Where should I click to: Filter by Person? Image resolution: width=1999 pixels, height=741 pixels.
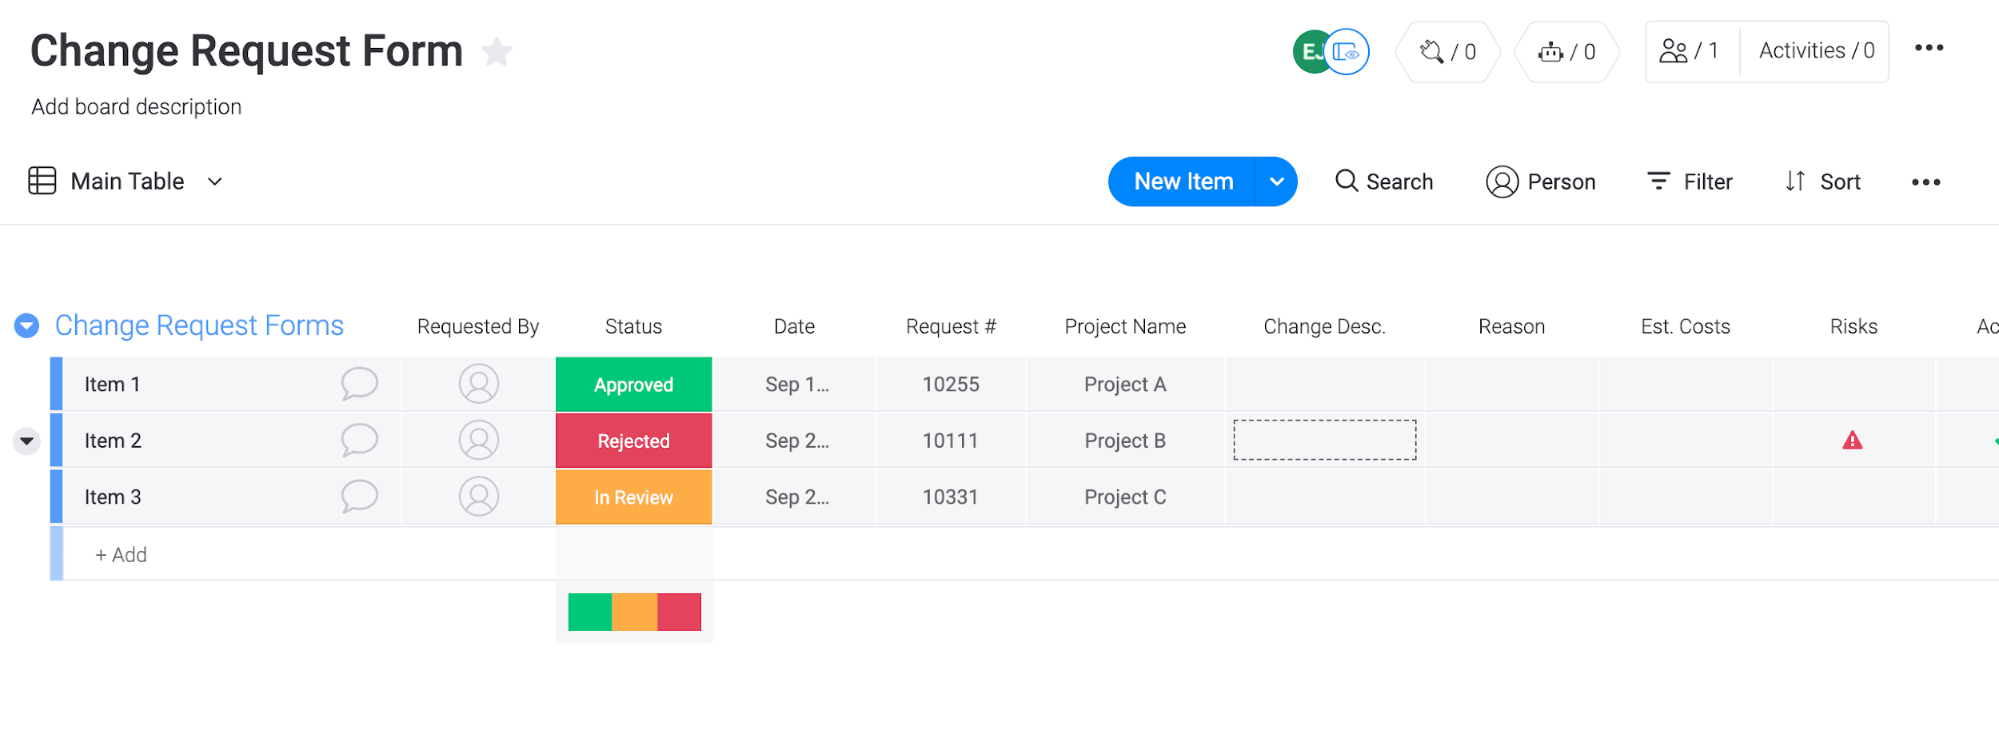point(1541,182)
